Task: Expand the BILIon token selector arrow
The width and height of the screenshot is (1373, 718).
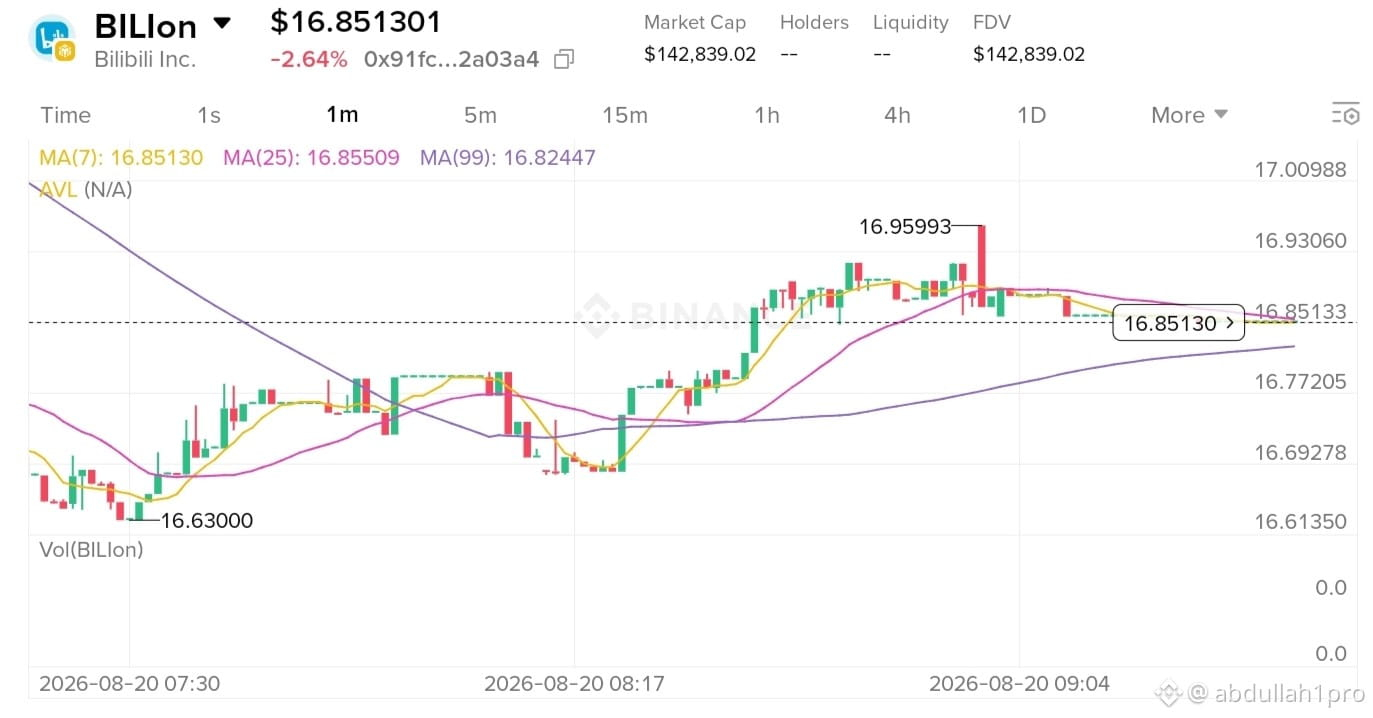Action: pyautogui.click(x=222, y=22)
